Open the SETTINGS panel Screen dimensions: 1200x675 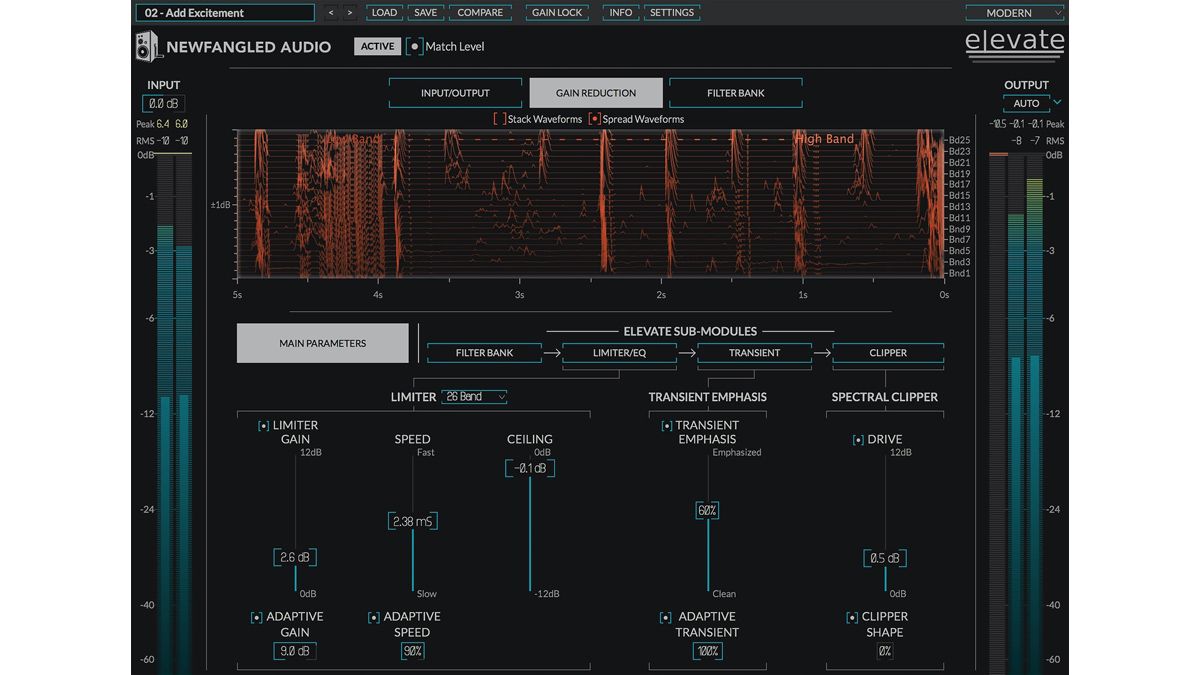(x=671, y=12)
